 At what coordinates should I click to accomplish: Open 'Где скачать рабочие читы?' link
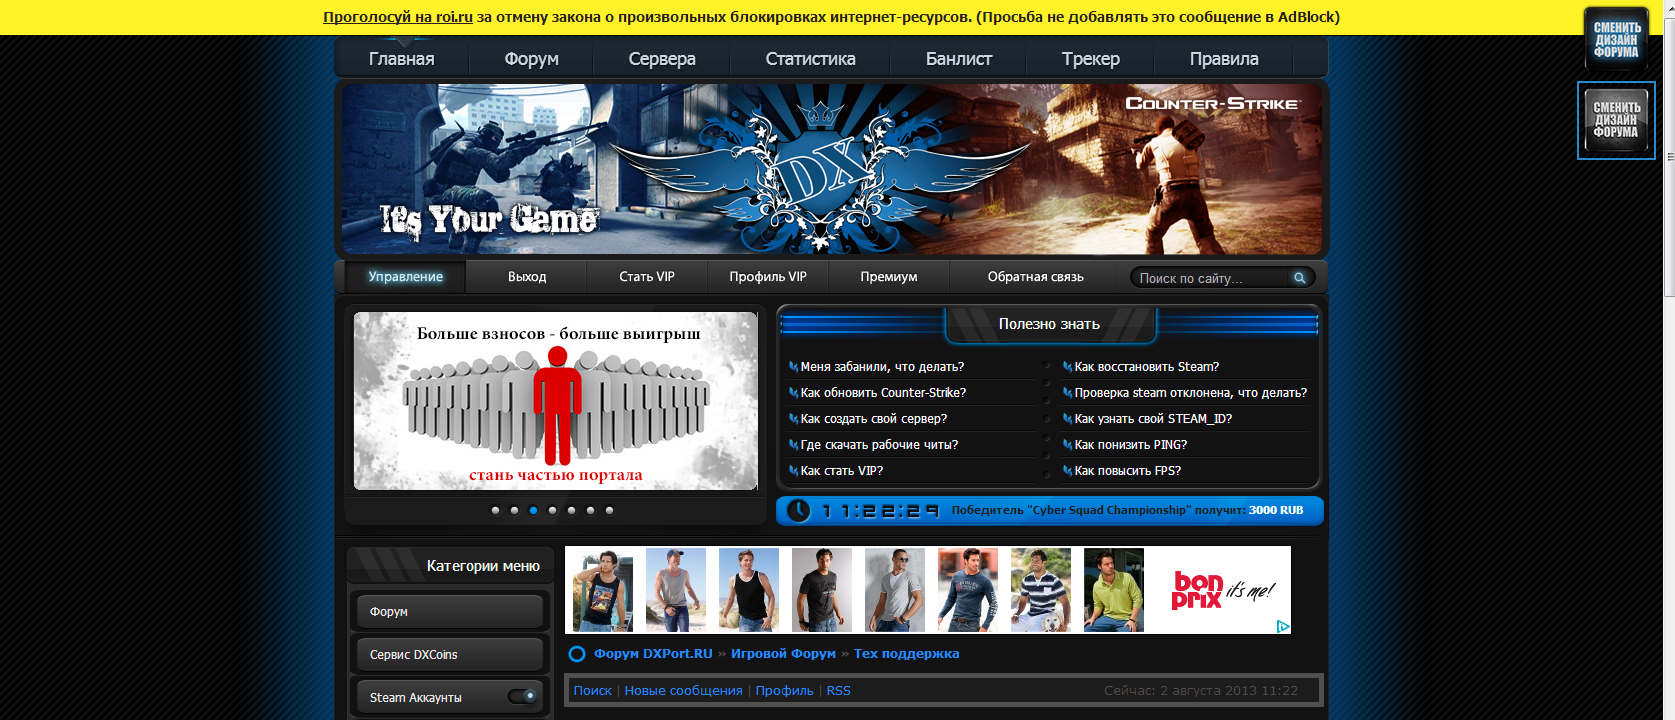click(x=879, y=445)
